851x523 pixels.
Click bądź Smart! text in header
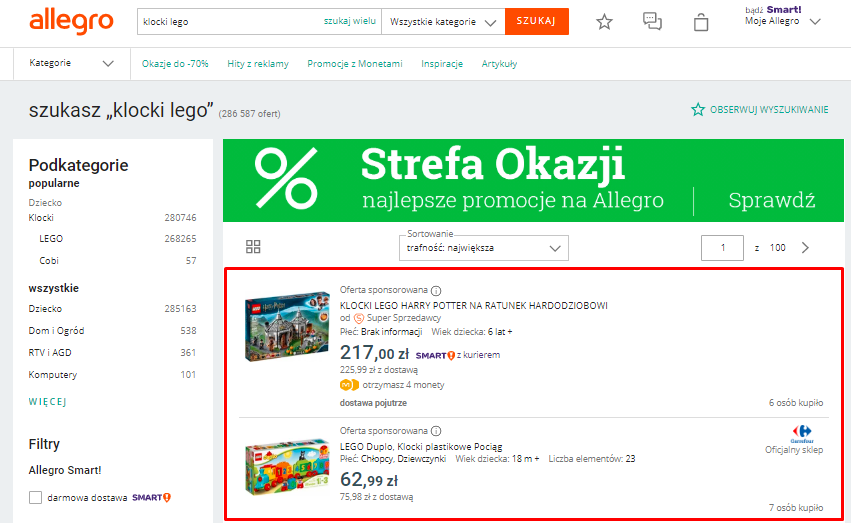(x=773, y=10)
